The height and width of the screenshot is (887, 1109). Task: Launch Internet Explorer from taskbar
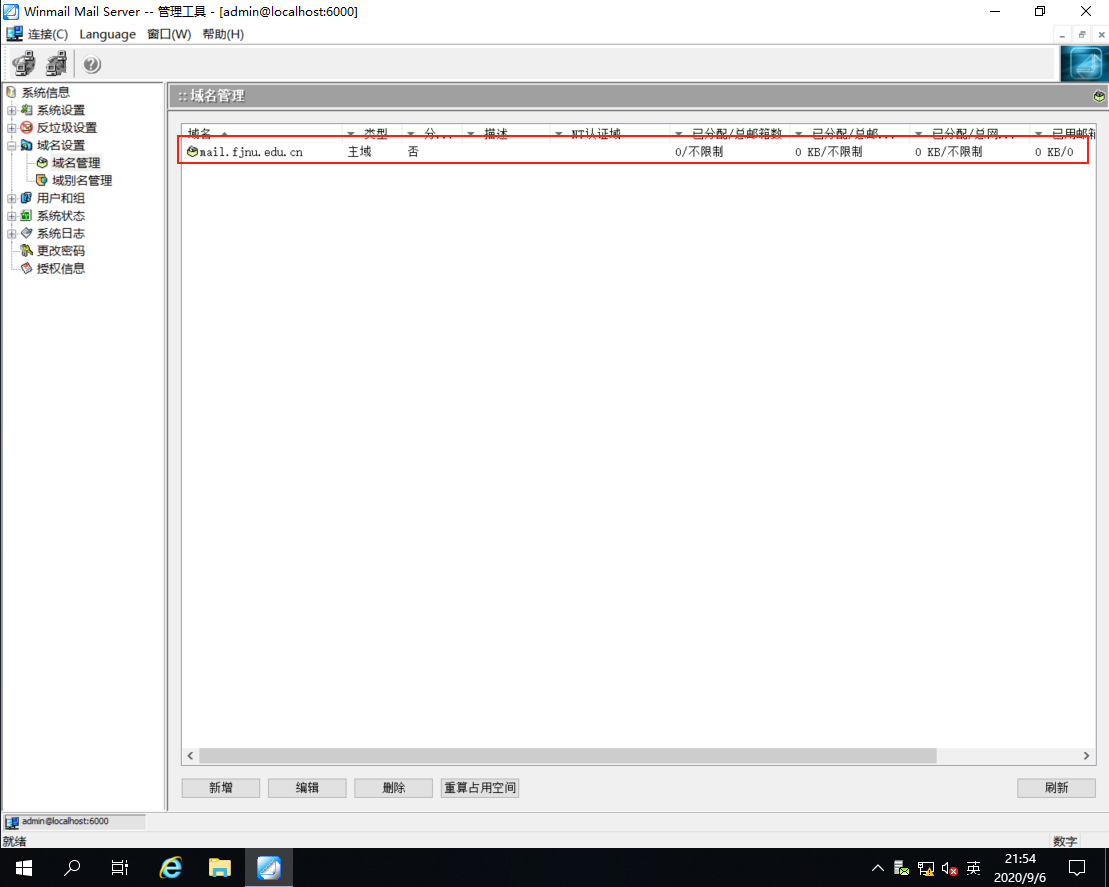click(x=170, y=867)
